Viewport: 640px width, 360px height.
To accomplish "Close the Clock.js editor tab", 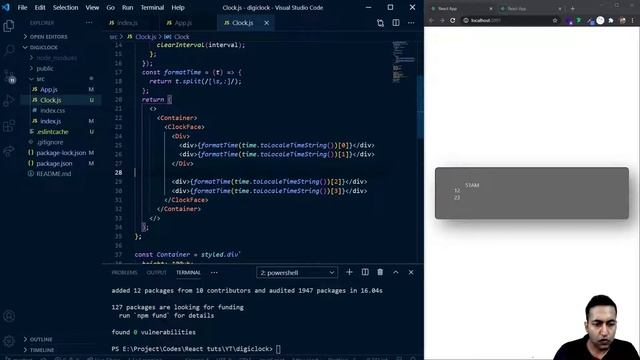I will point(267,23).
